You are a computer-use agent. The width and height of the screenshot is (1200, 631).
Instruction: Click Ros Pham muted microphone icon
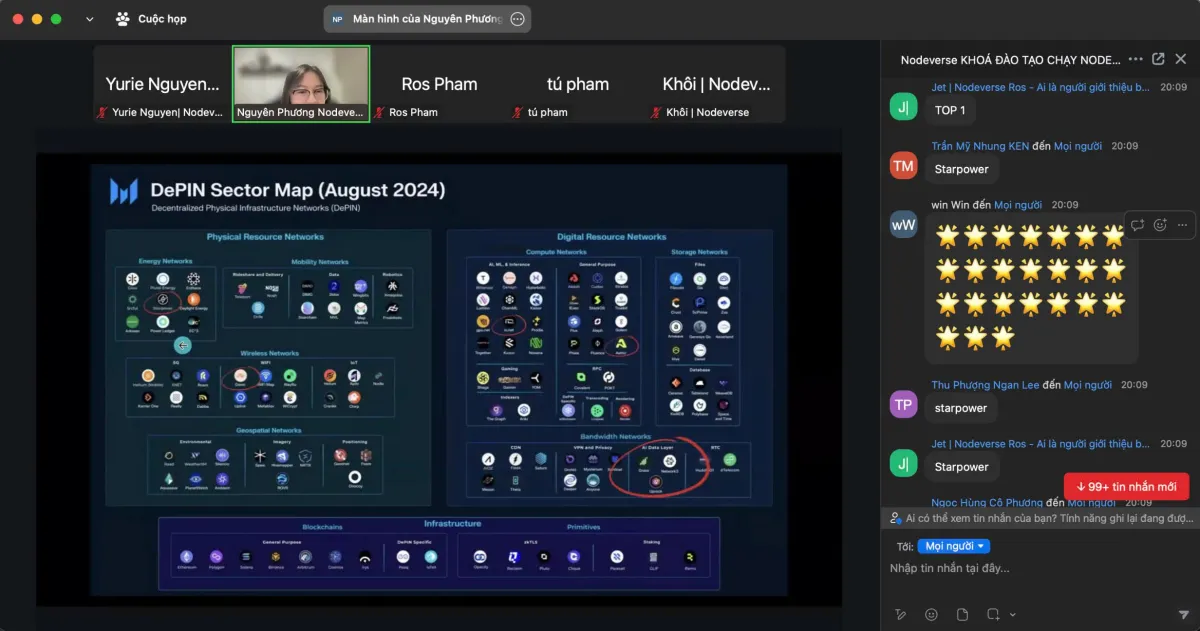coord(380,113)
